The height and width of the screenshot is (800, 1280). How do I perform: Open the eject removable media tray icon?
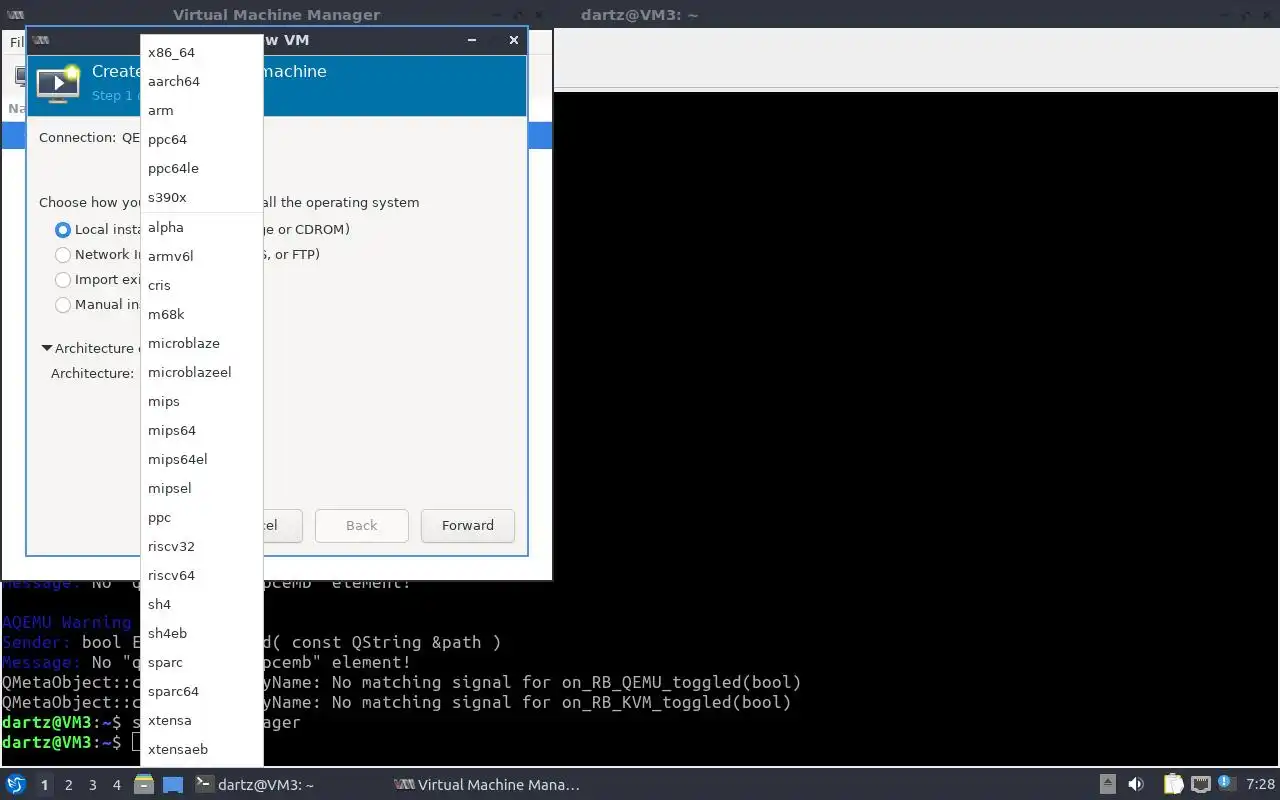(x=1108, y=784)
